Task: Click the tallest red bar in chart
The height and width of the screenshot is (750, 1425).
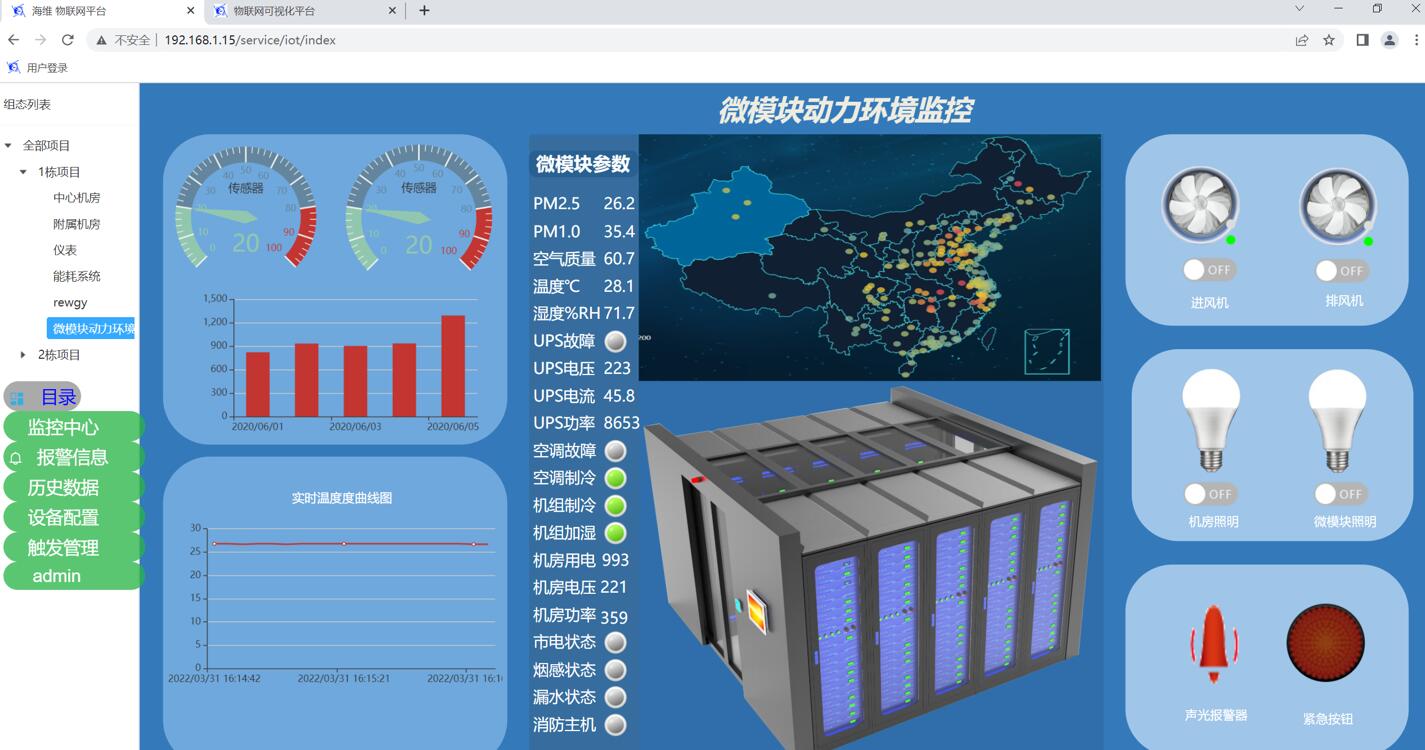Action: coord(453,365)
